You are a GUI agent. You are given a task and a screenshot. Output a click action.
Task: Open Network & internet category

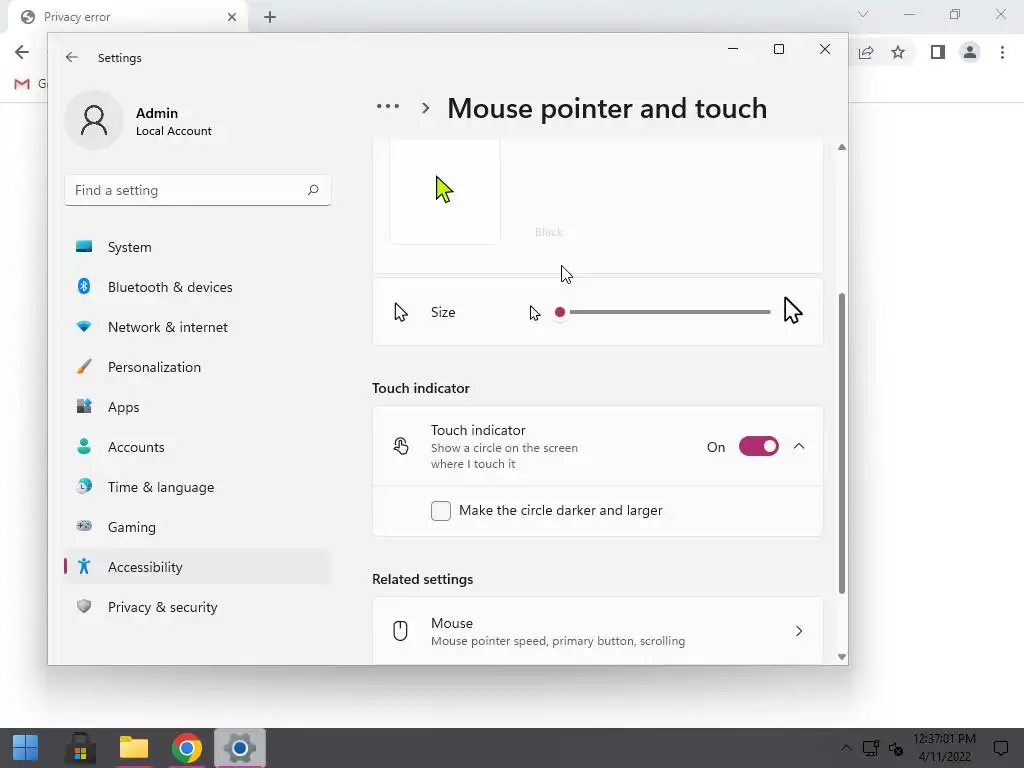tap(197, 327)
